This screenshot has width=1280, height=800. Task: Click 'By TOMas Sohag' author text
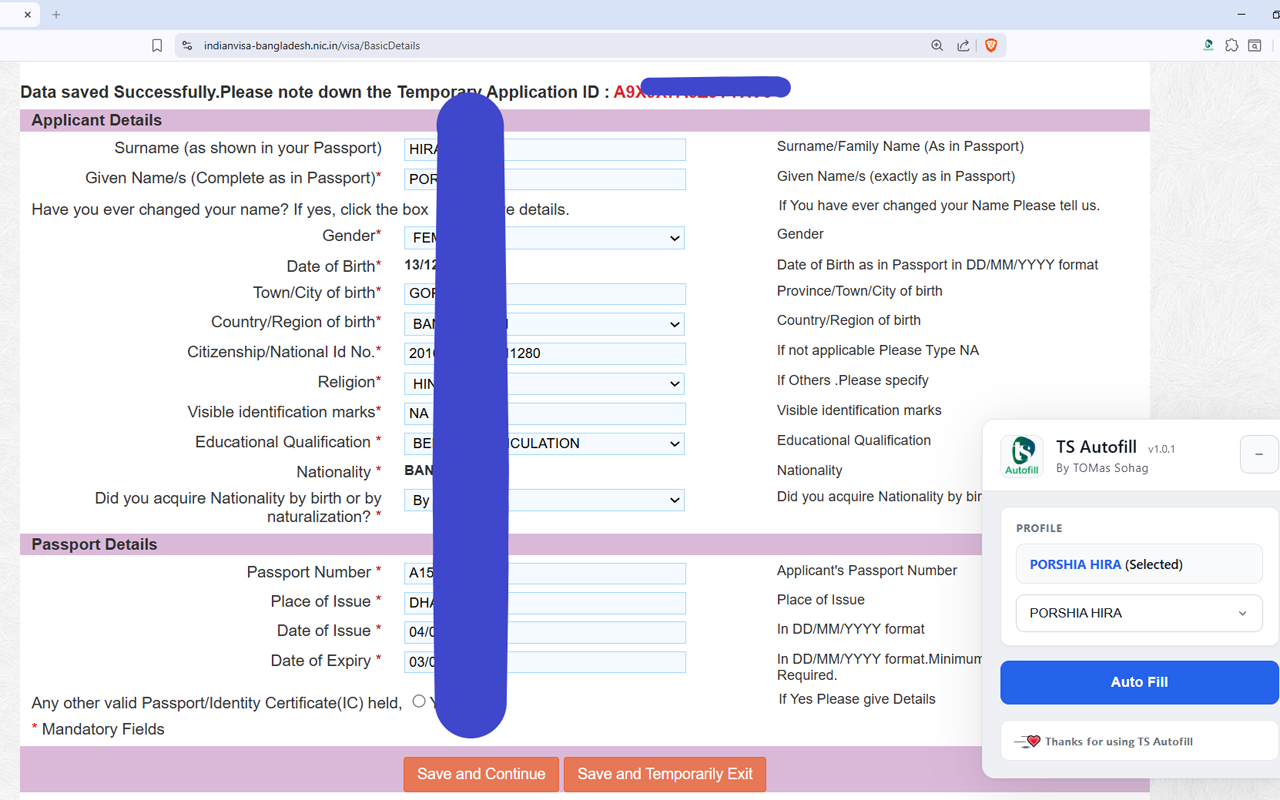(x=1102, y=468)
